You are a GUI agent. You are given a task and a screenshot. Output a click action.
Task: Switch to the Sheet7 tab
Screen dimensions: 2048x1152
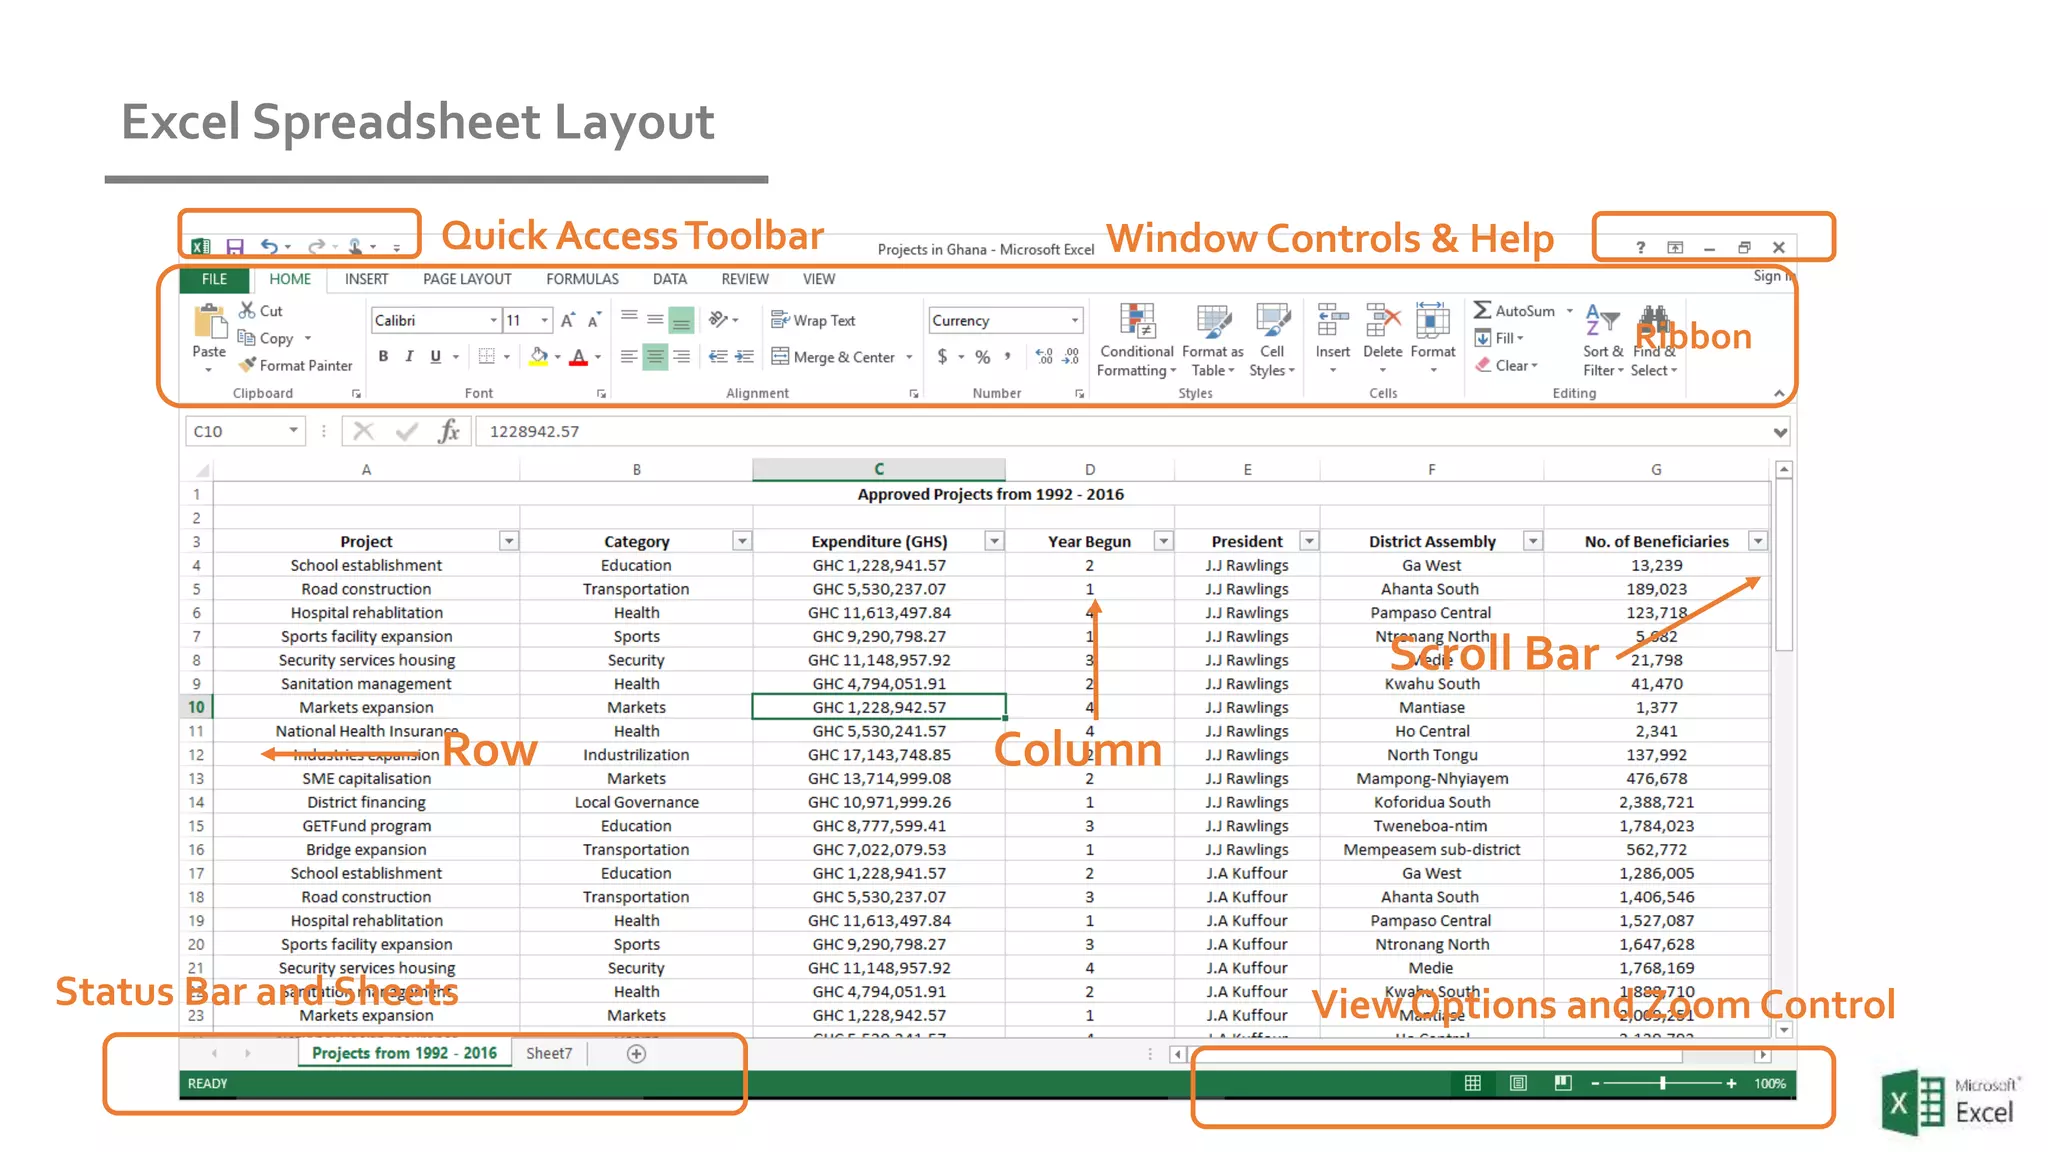tap(549, 1053)
